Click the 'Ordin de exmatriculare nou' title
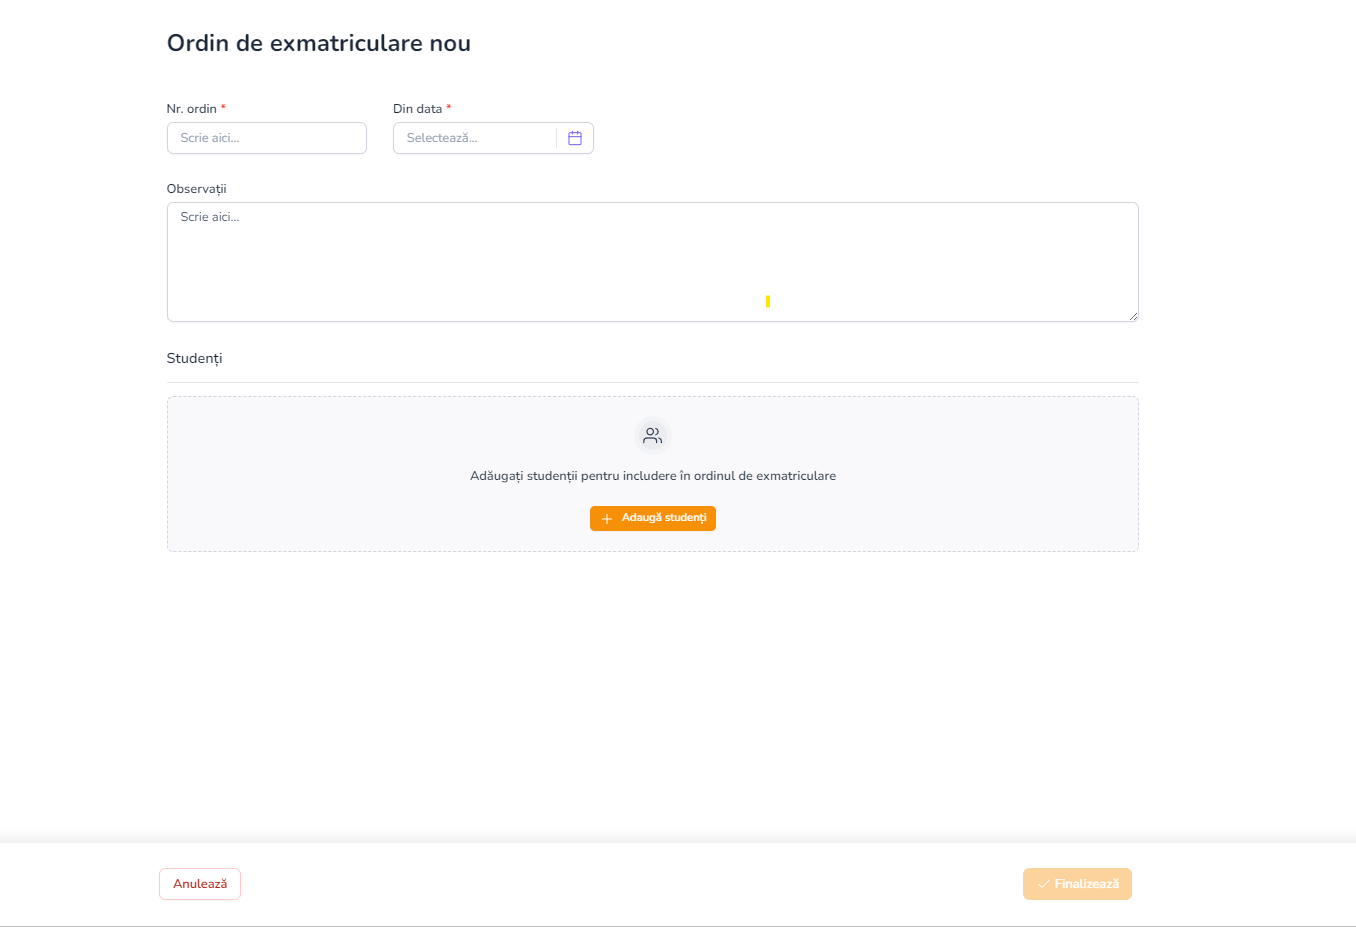Viewport: 1356px width, 927px height. click(x=318, y=43)
